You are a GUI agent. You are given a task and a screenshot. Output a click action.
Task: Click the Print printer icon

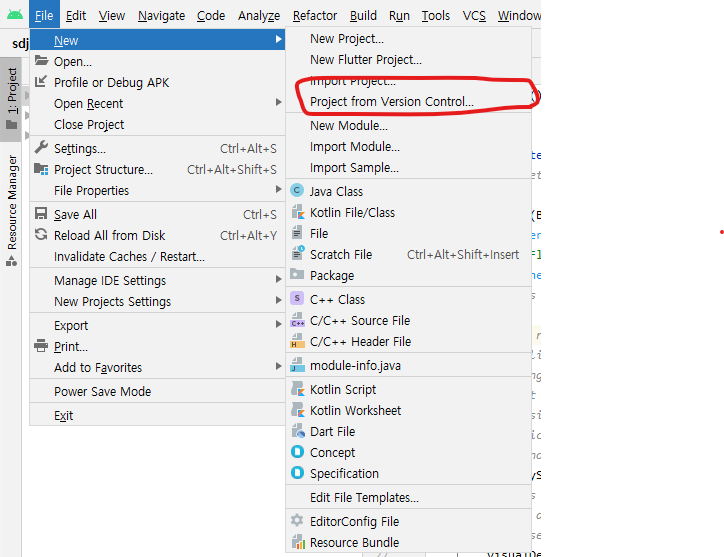coord(41,345)
